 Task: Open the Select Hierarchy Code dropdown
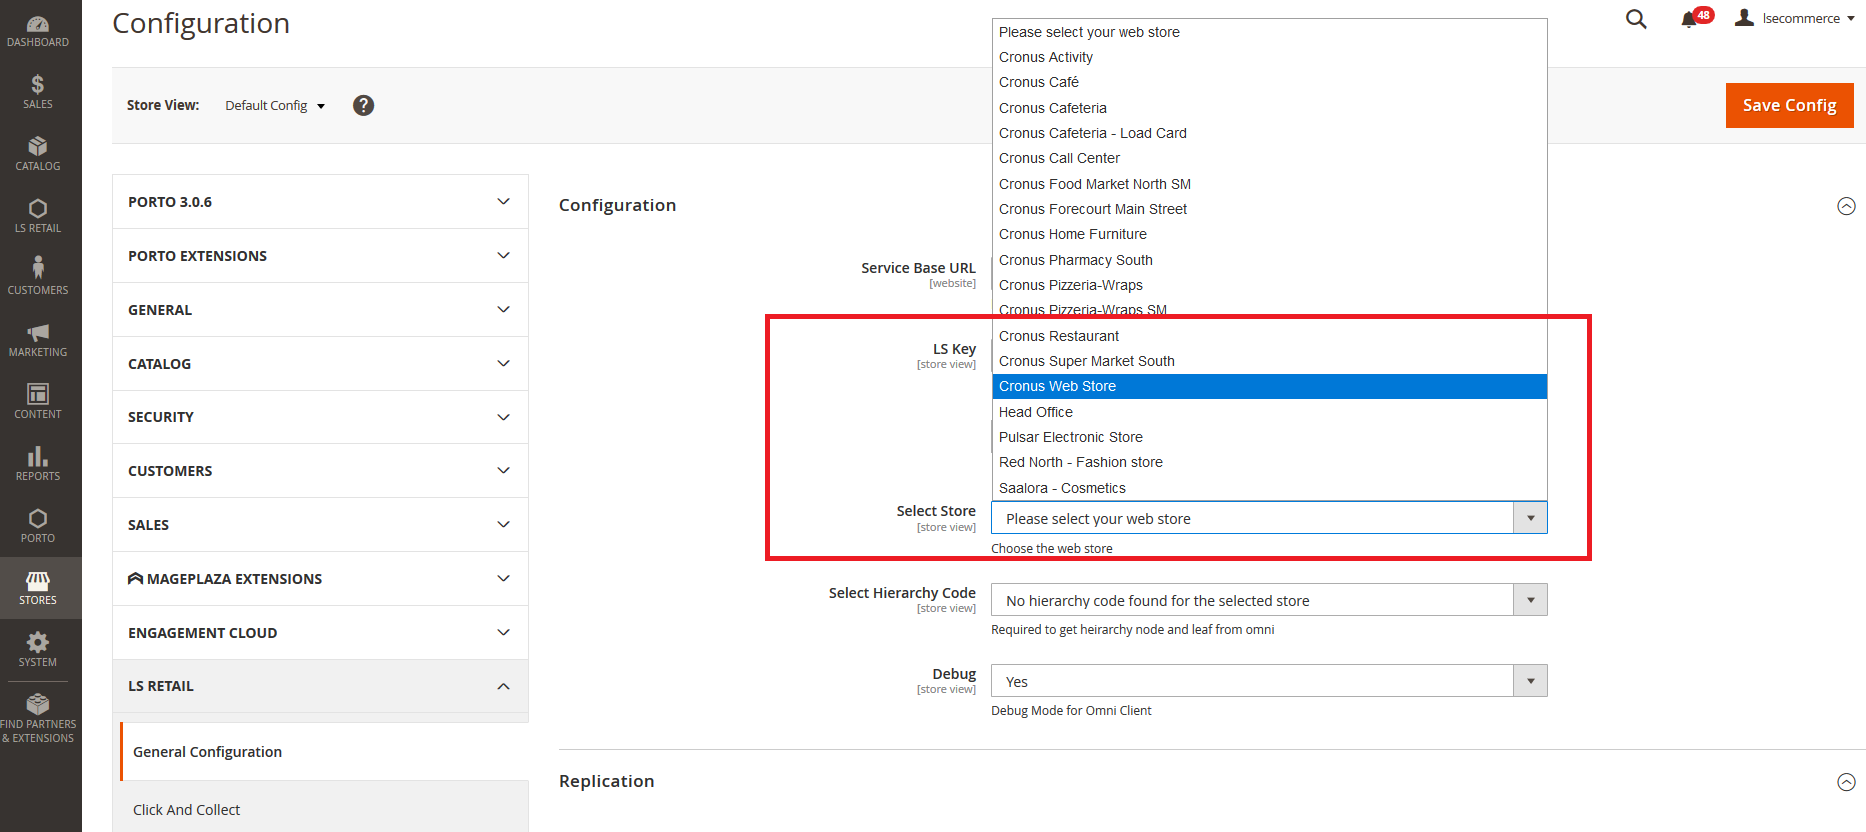click(1268, 600)
